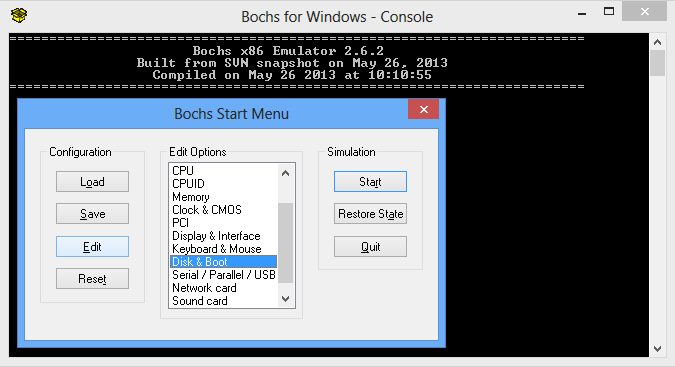Select CPUID in Edit Options list
This screenshot has height=367, width=675.
click(x=224, y=184)
